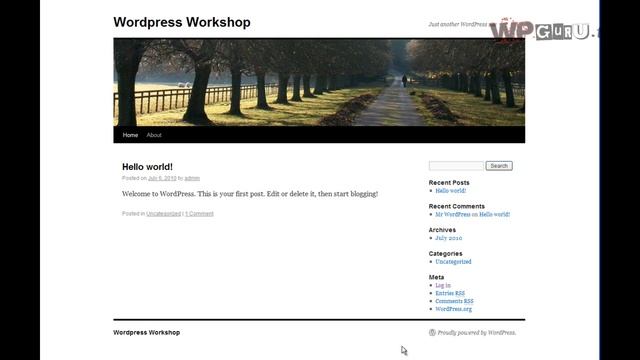
Task: Click the tree-lined path header image
Action: pyautogui.click(x=319, y=82)
